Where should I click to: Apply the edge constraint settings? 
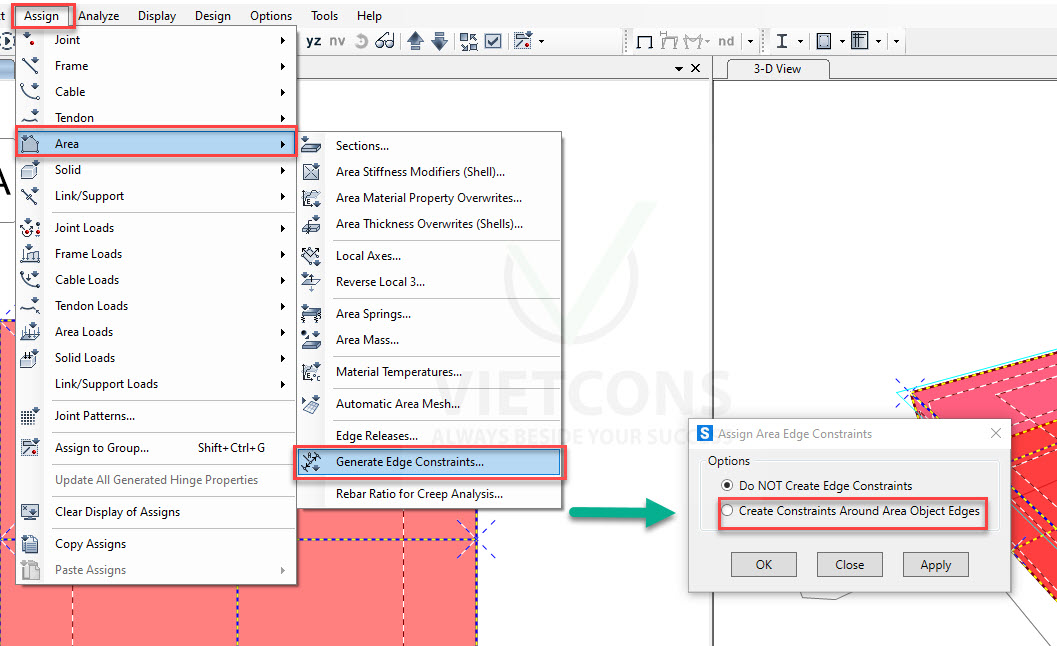coord(935,564)
